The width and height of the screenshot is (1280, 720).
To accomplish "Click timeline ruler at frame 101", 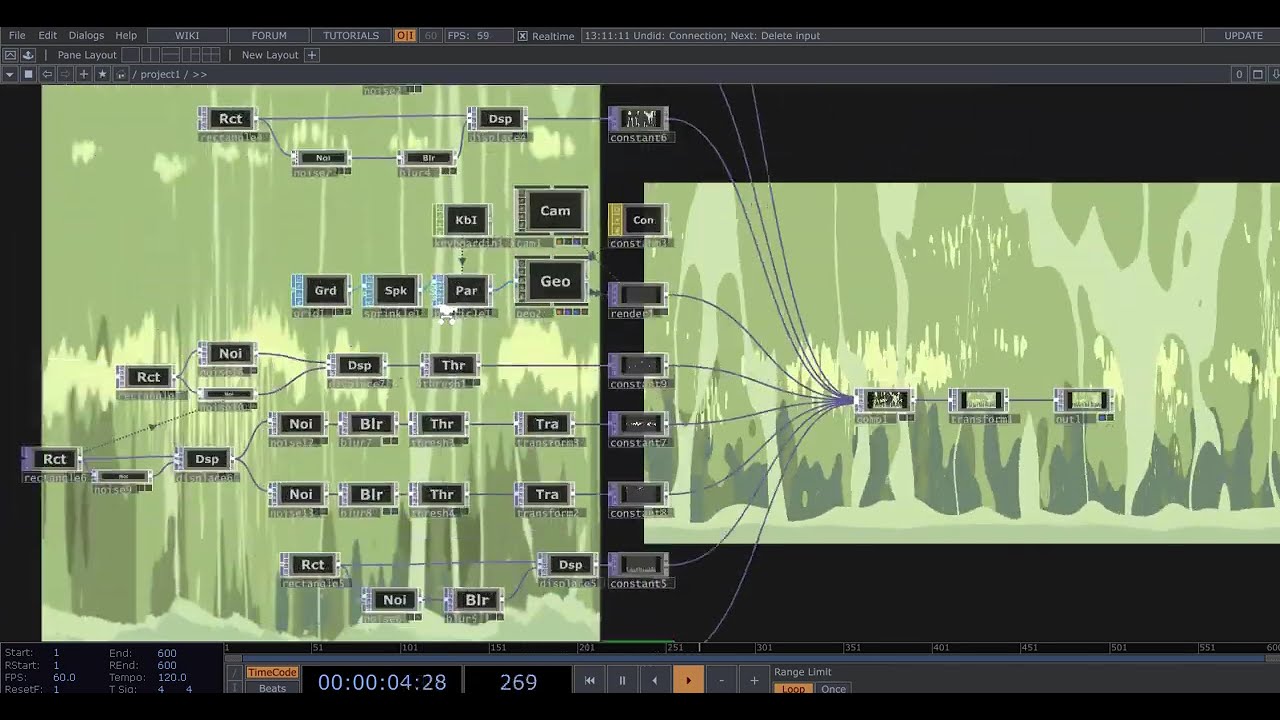I will (x=410, y=648).
